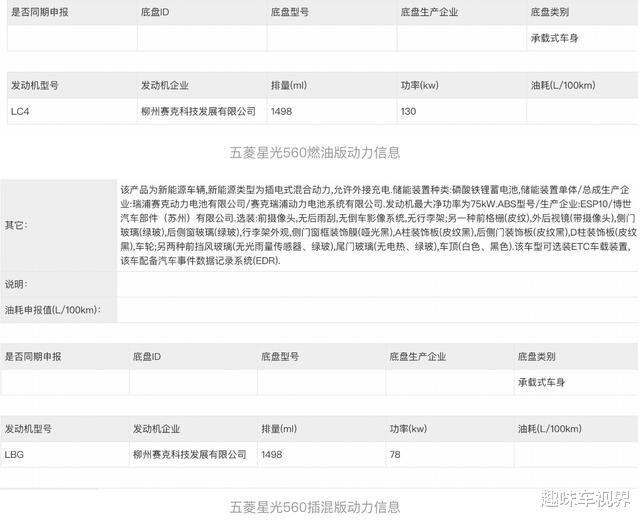Select 功率(kw) header above the 78 value
The image size is (640, 520).
pos(408,429)
